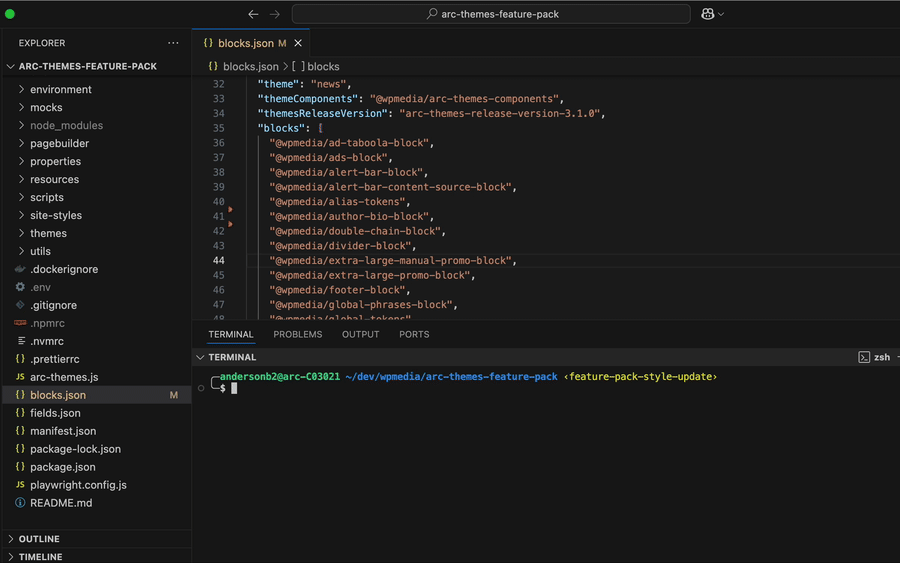This screenshot has height=563, width=900.
Task: Click the .npmrc file icon
Action: [x=20, y=323]
